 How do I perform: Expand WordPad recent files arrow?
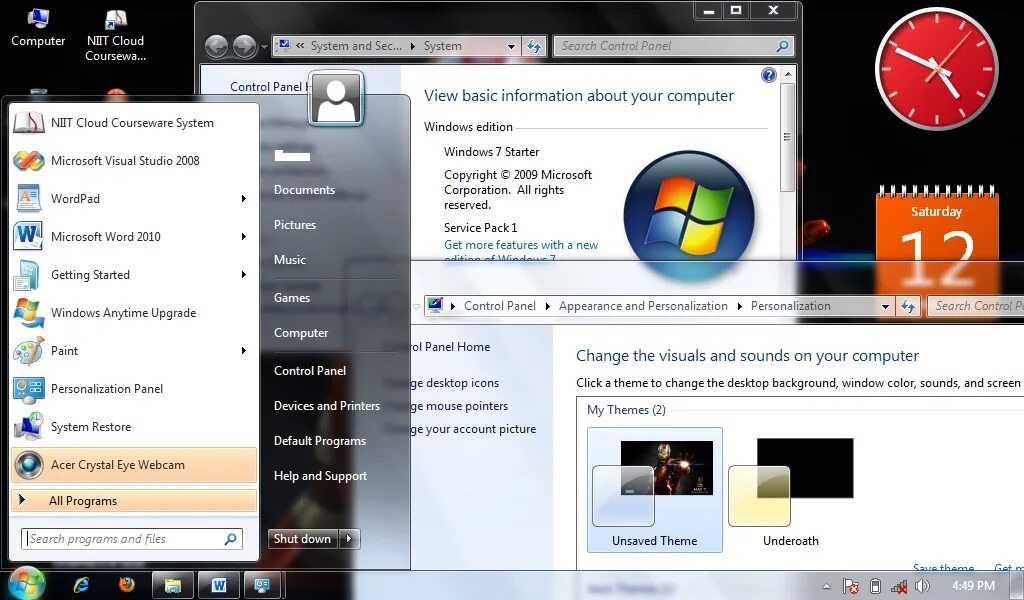pos(244,198)
